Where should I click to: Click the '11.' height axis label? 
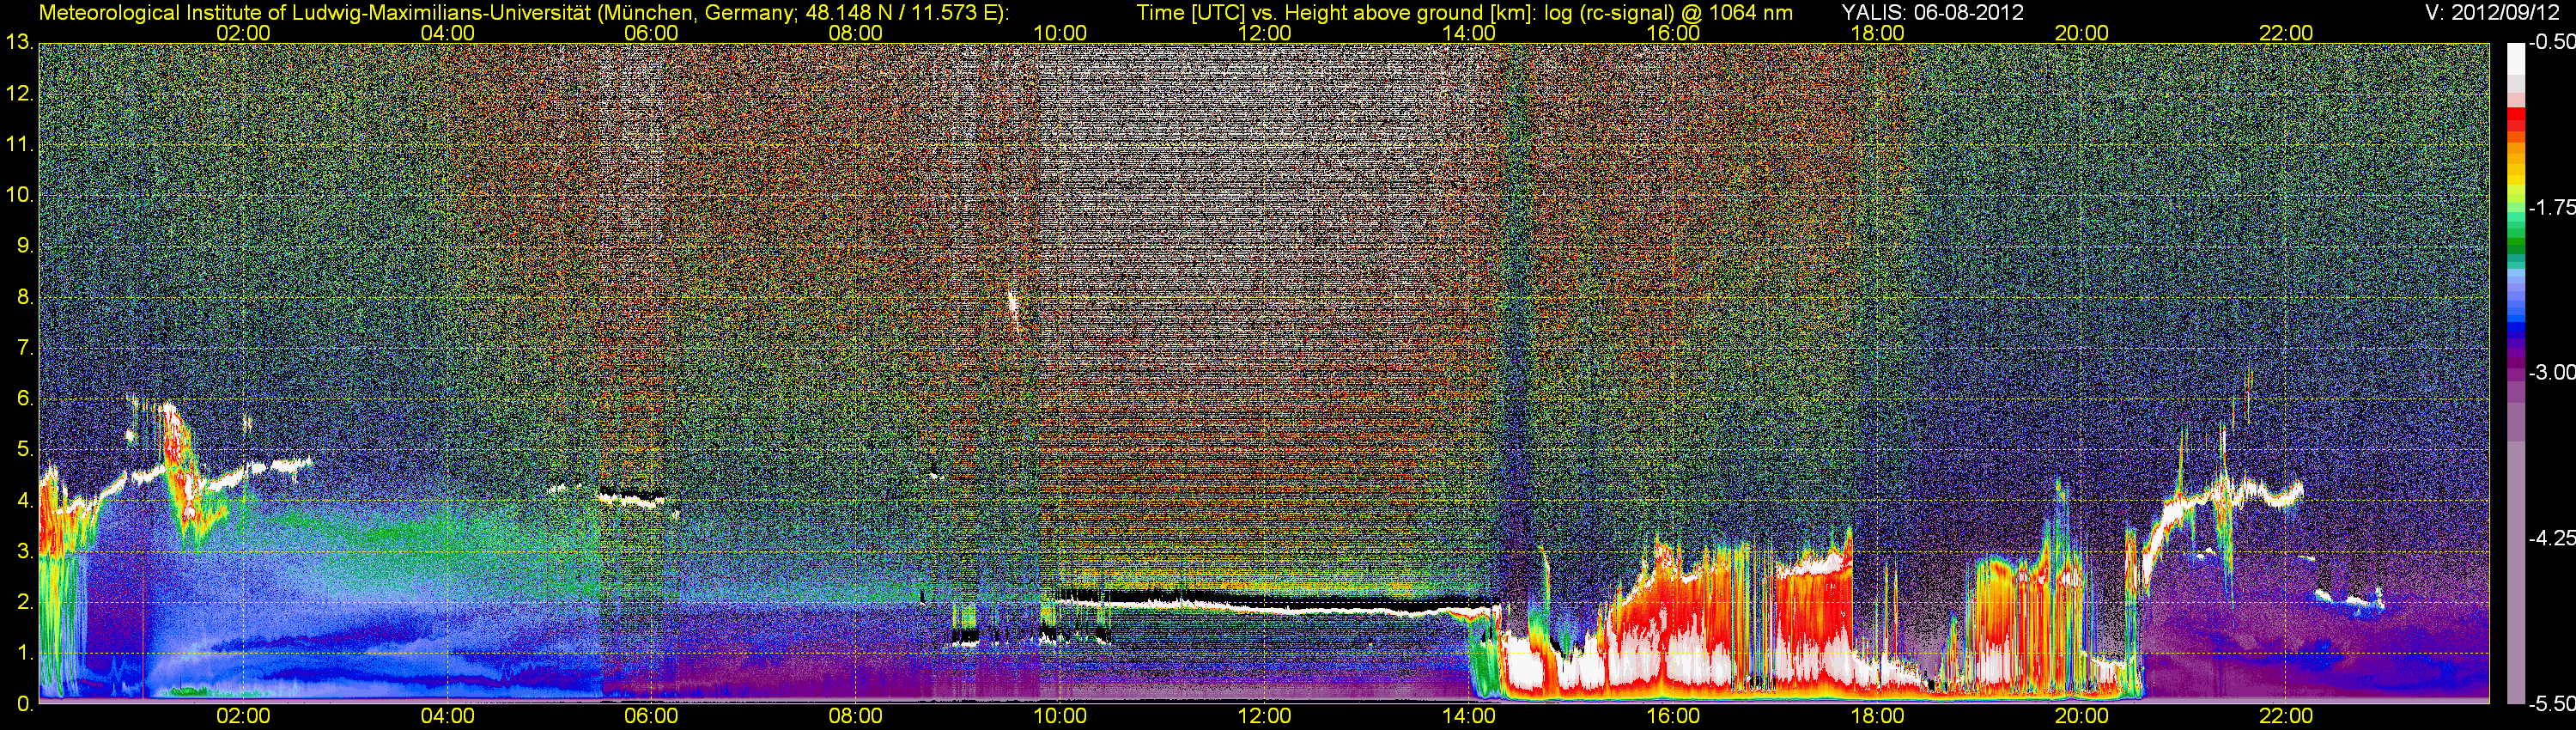(x=20, y=144)
